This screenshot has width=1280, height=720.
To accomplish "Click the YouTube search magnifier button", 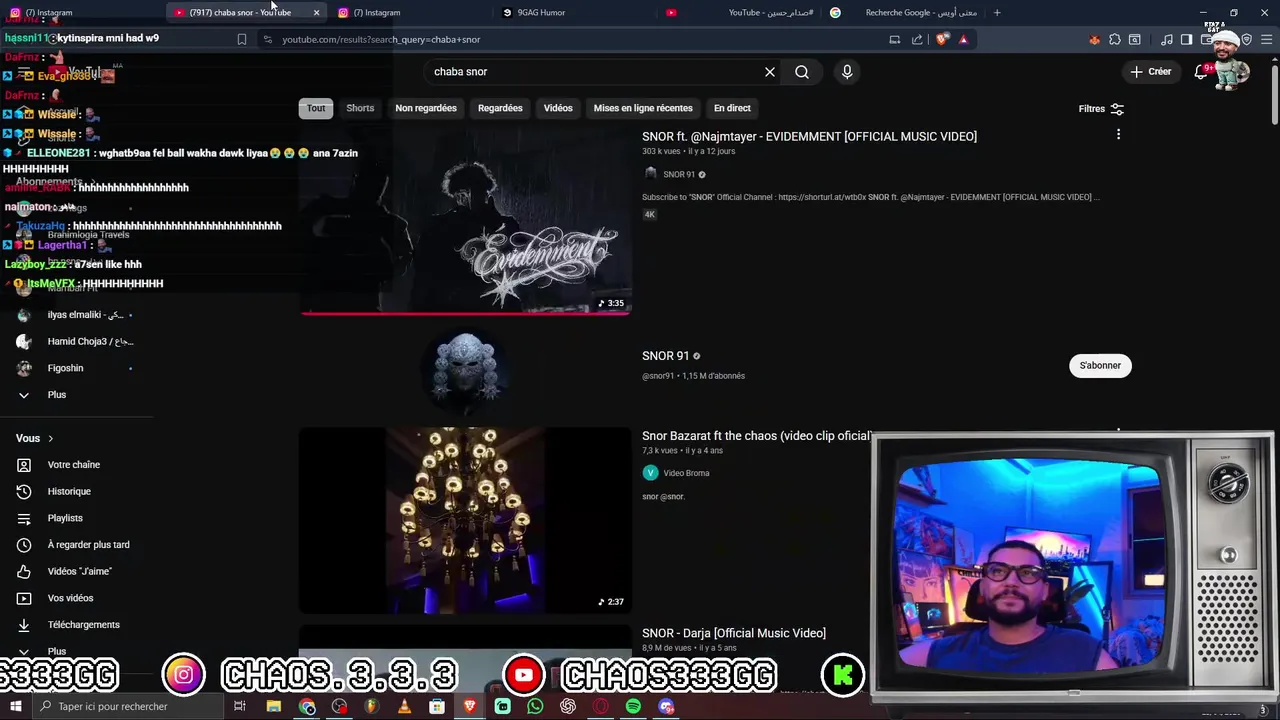I will pyautogui.click(x=802, y=72).
